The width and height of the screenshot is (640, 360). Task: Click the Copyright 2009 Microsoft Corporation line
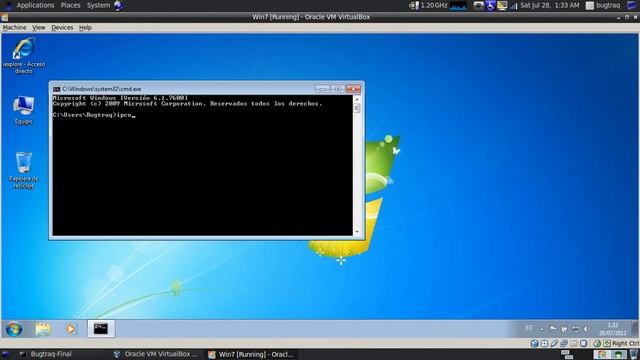(x=187, y=104)
